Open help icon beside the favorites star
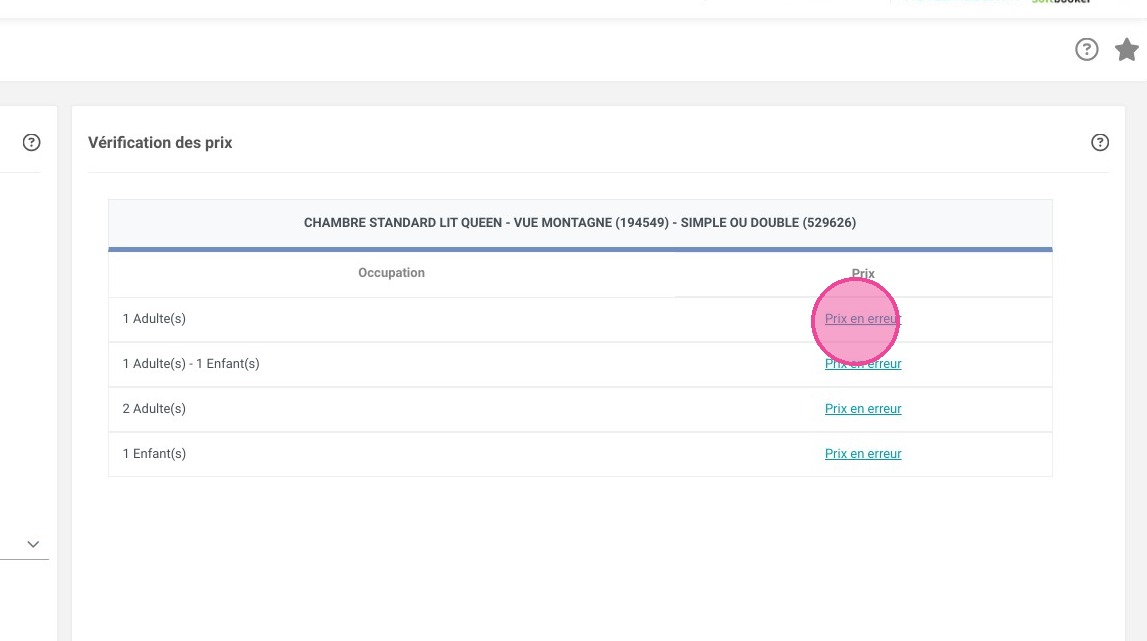The height and width of the screenshot is (641, 1147). pyautogui.click(x=1086, y=50)
